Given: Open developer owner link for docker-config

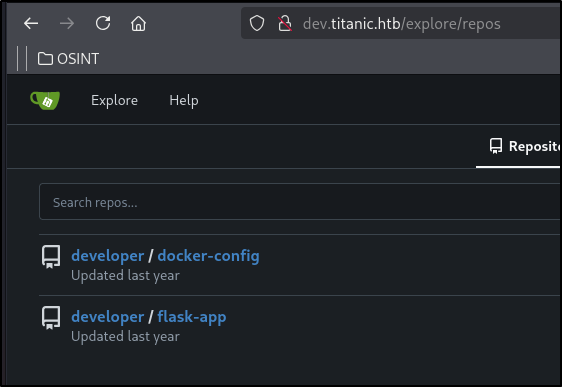Looking at the screenshot, I should point(108,256).
